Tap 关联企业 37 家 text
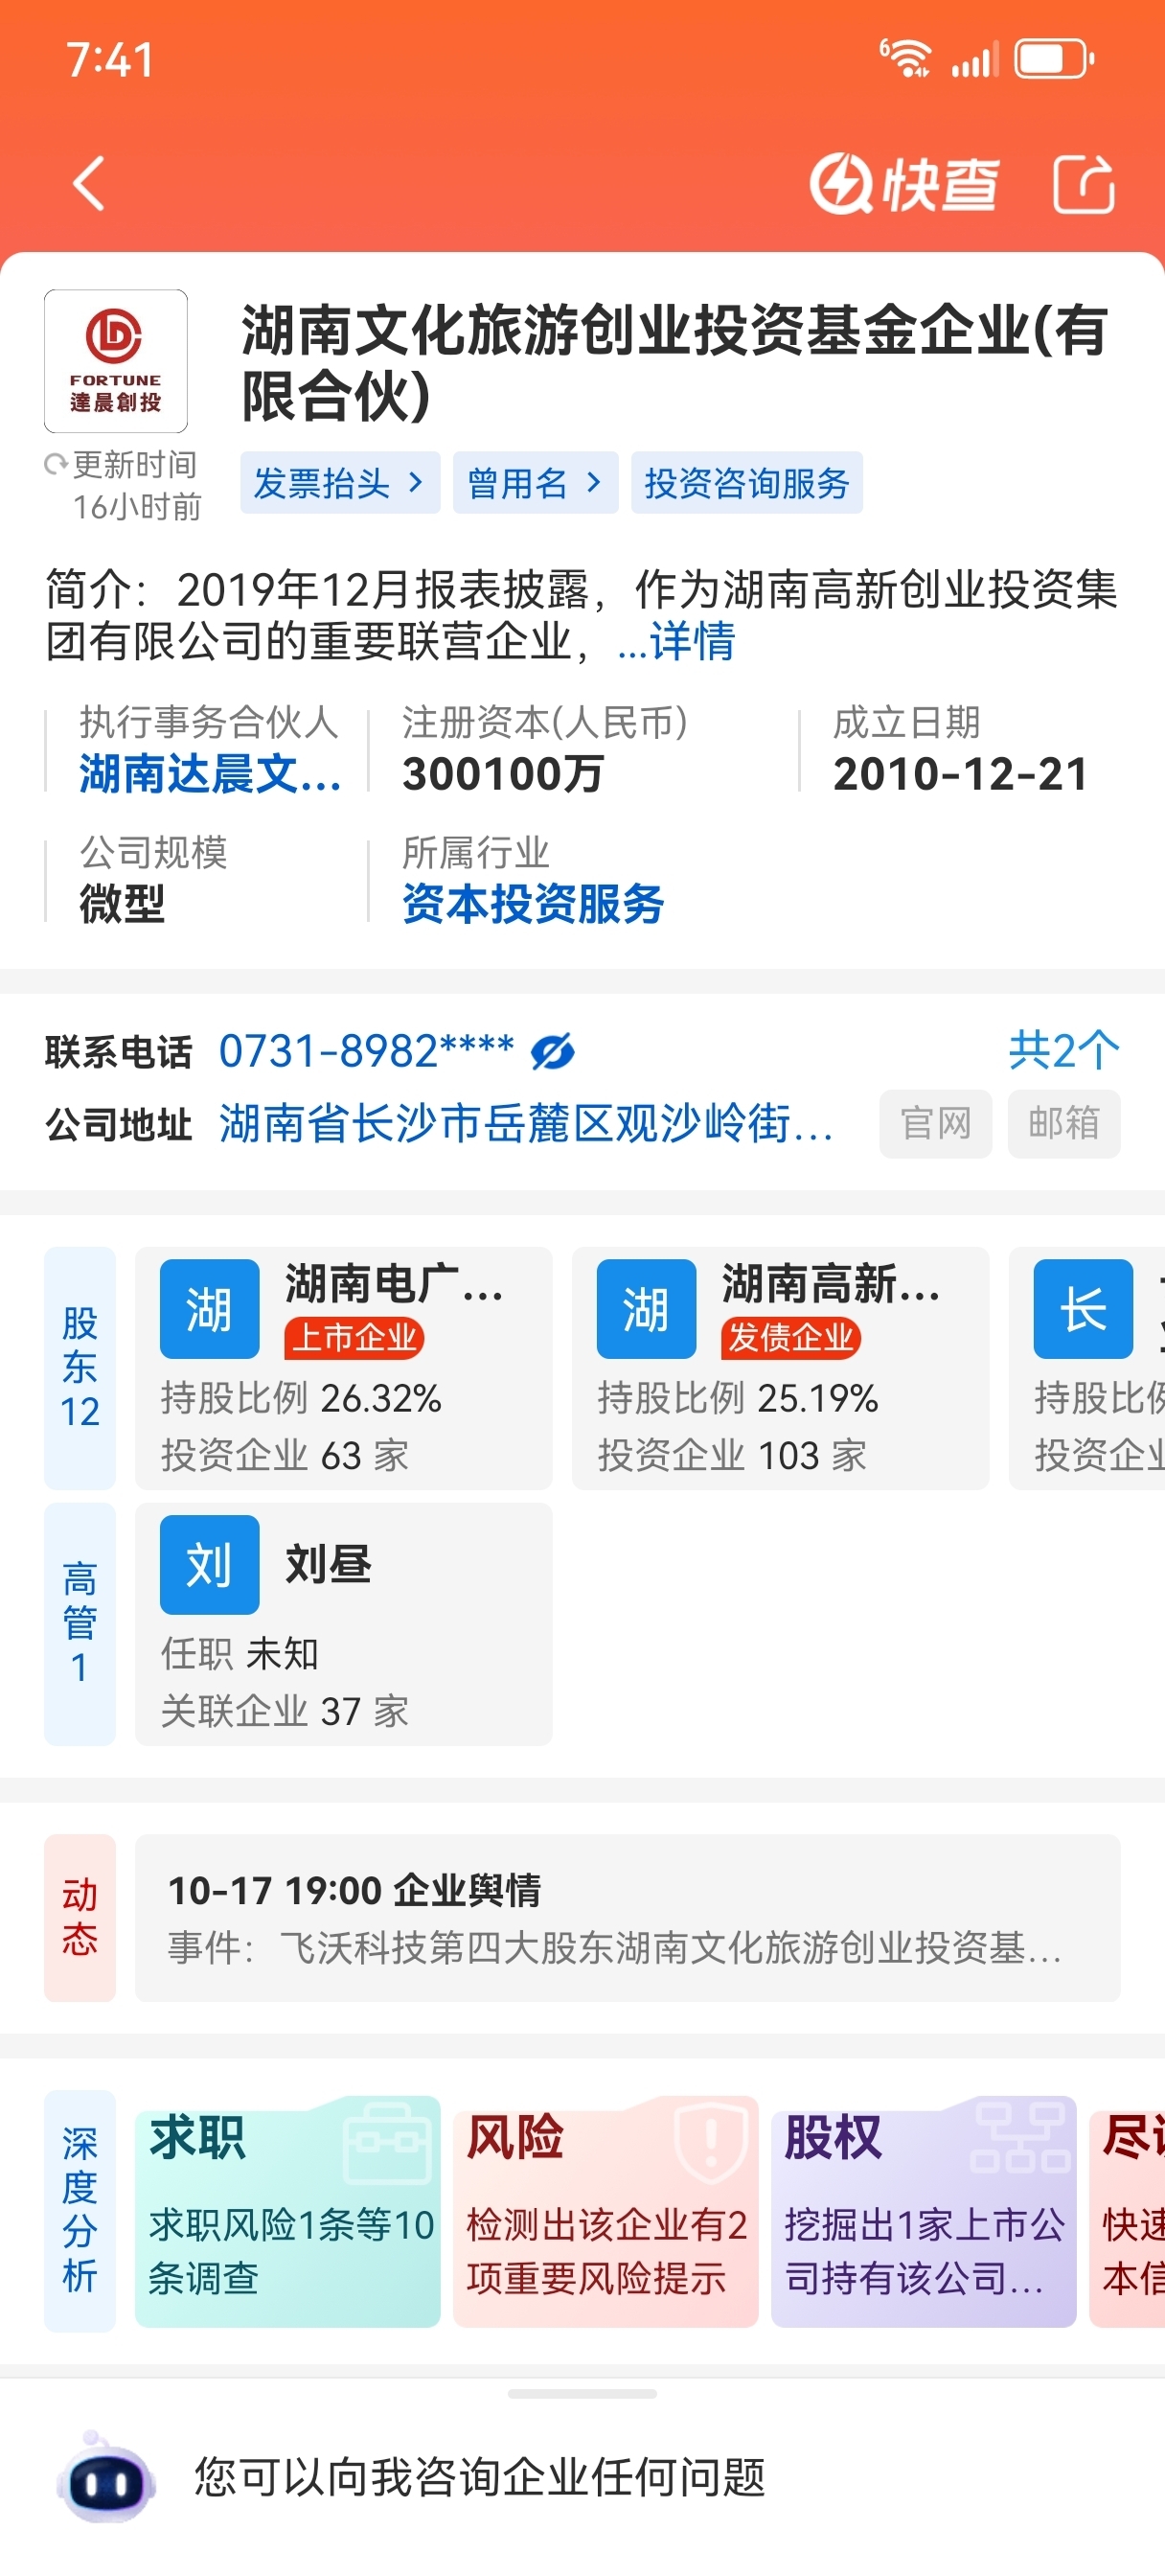The height and width of the screenshot is (2576, 1165). point(285,1711)
